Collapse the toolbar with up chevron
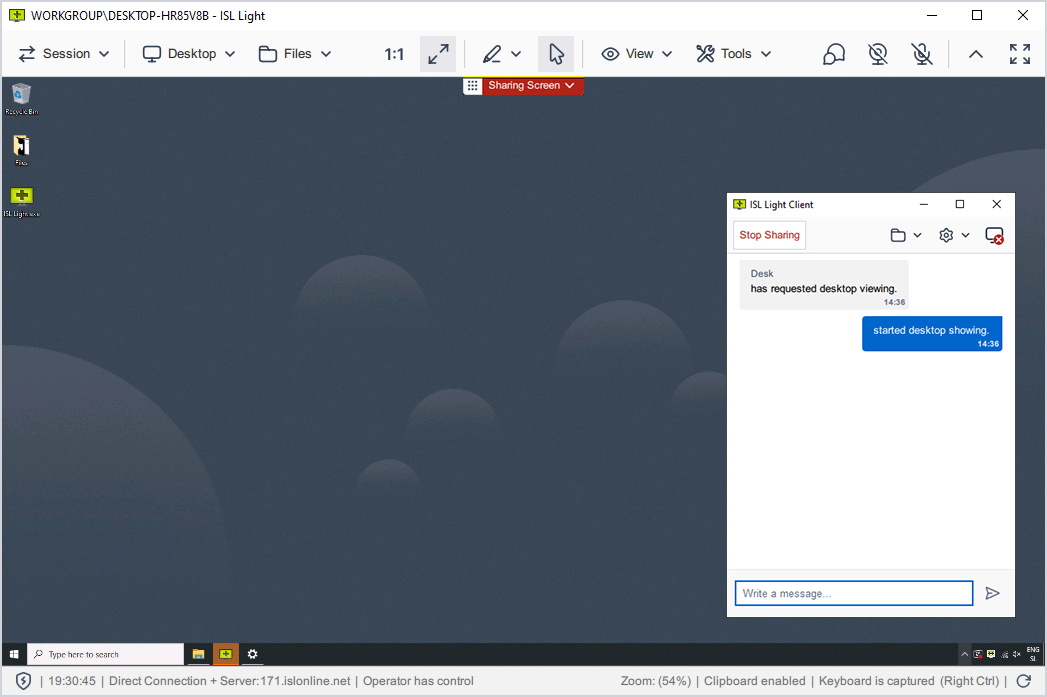The image size is (1047, 697). click(976, 54)
